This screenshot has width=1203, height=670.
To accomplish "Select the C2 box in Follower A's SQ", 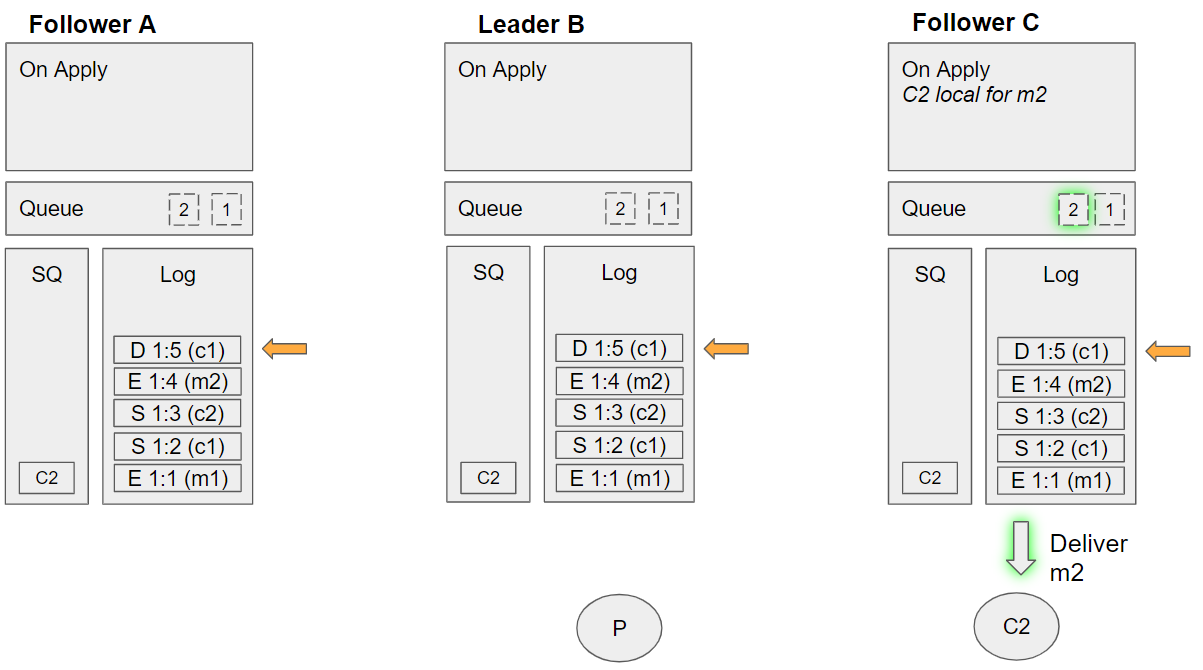I will pyautogui.click(x=47, y=478).
